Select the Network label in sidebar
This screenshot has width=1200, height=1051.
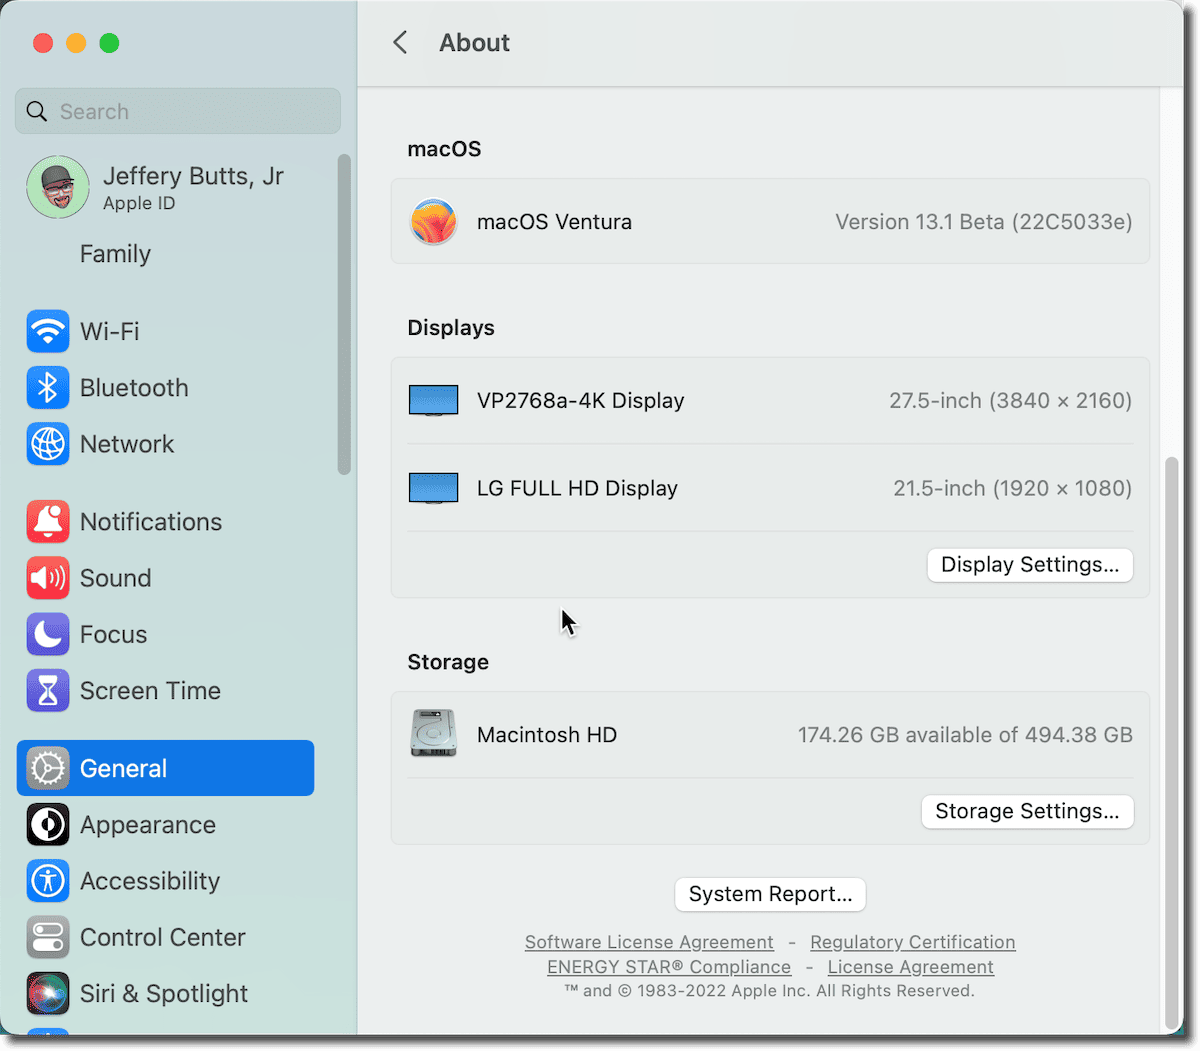[127, 444]
